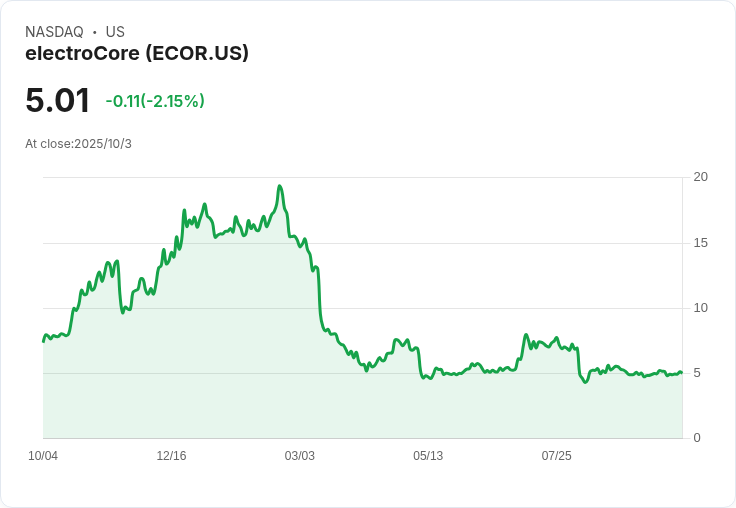
Task: Pick the 03/03 date axis label
Action: tap(299, 456)
